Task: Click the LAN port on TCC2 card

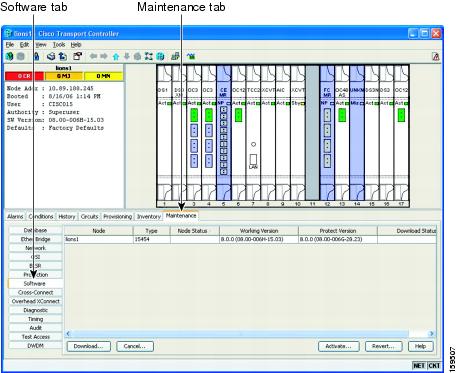Action: [253, 159]
